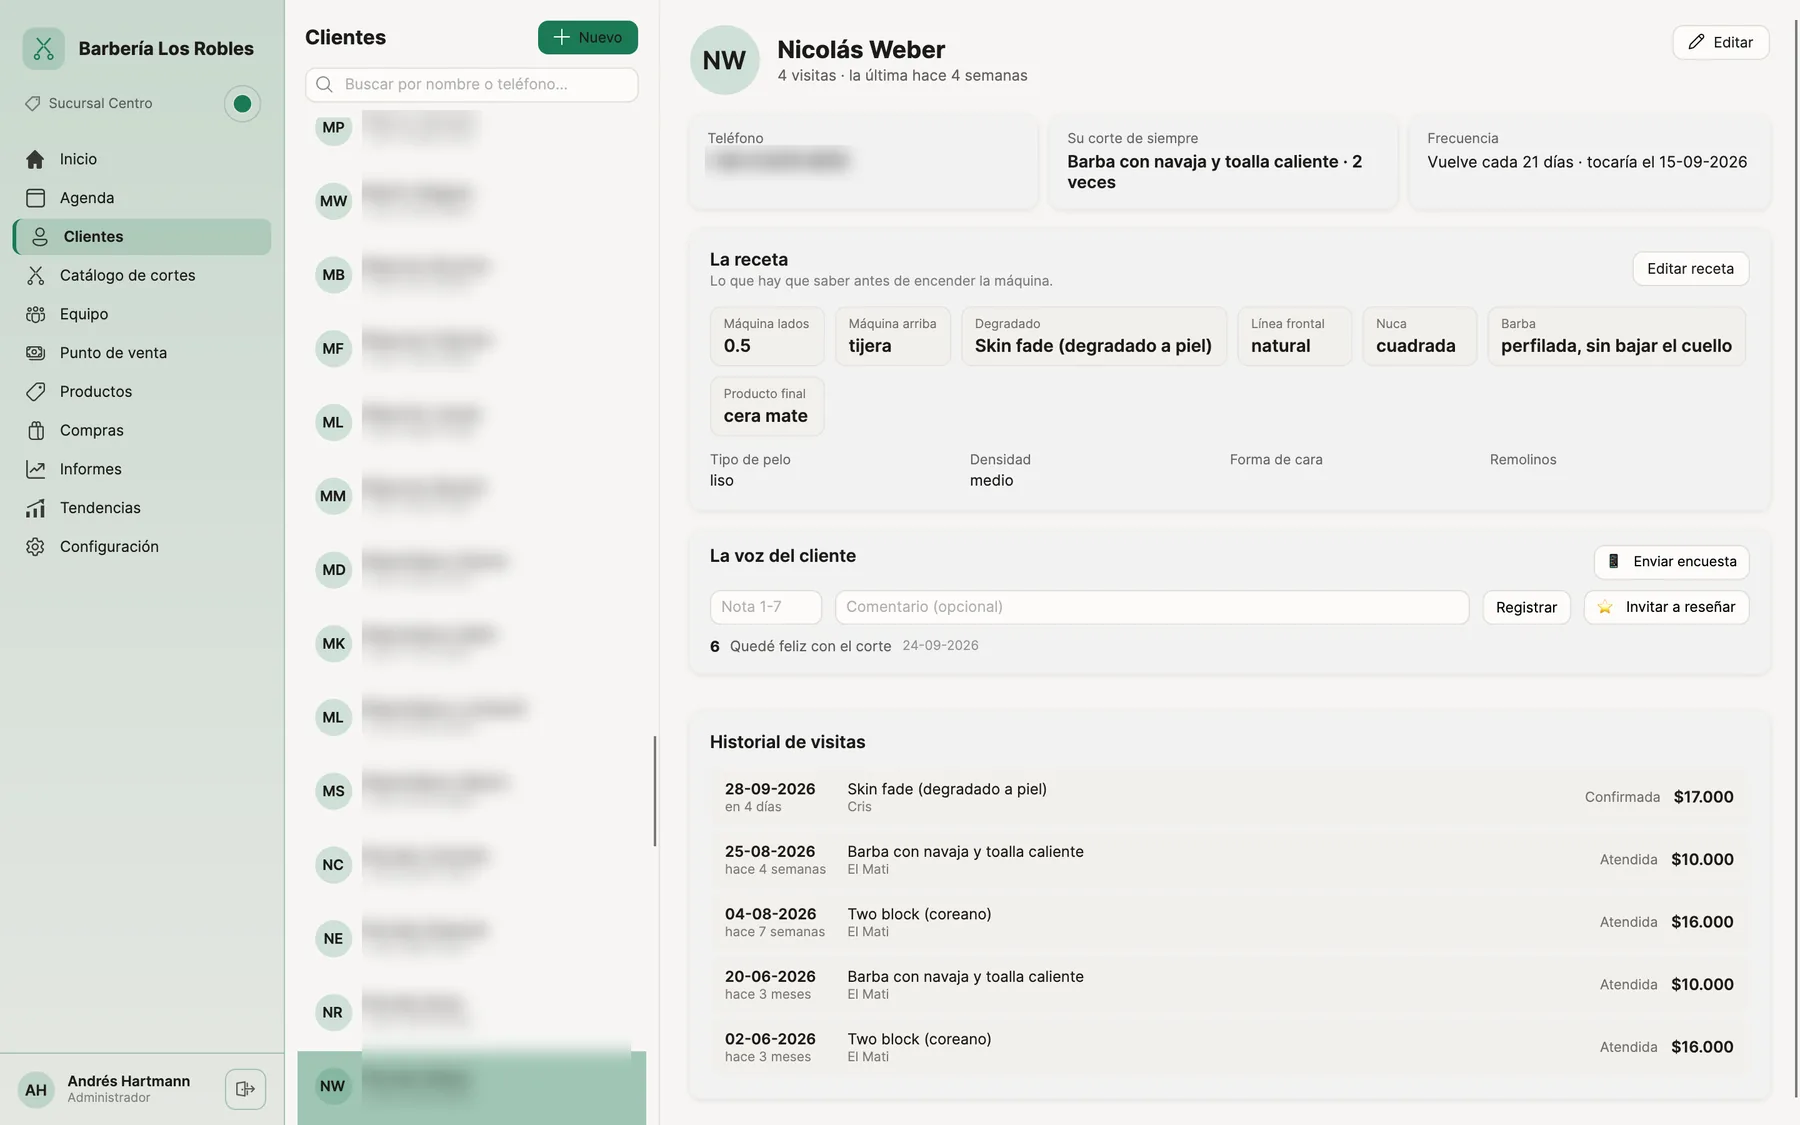Click the Sucursal Centro tag icon
This screenshot has height=1125, width=1800.
(33, 103)
